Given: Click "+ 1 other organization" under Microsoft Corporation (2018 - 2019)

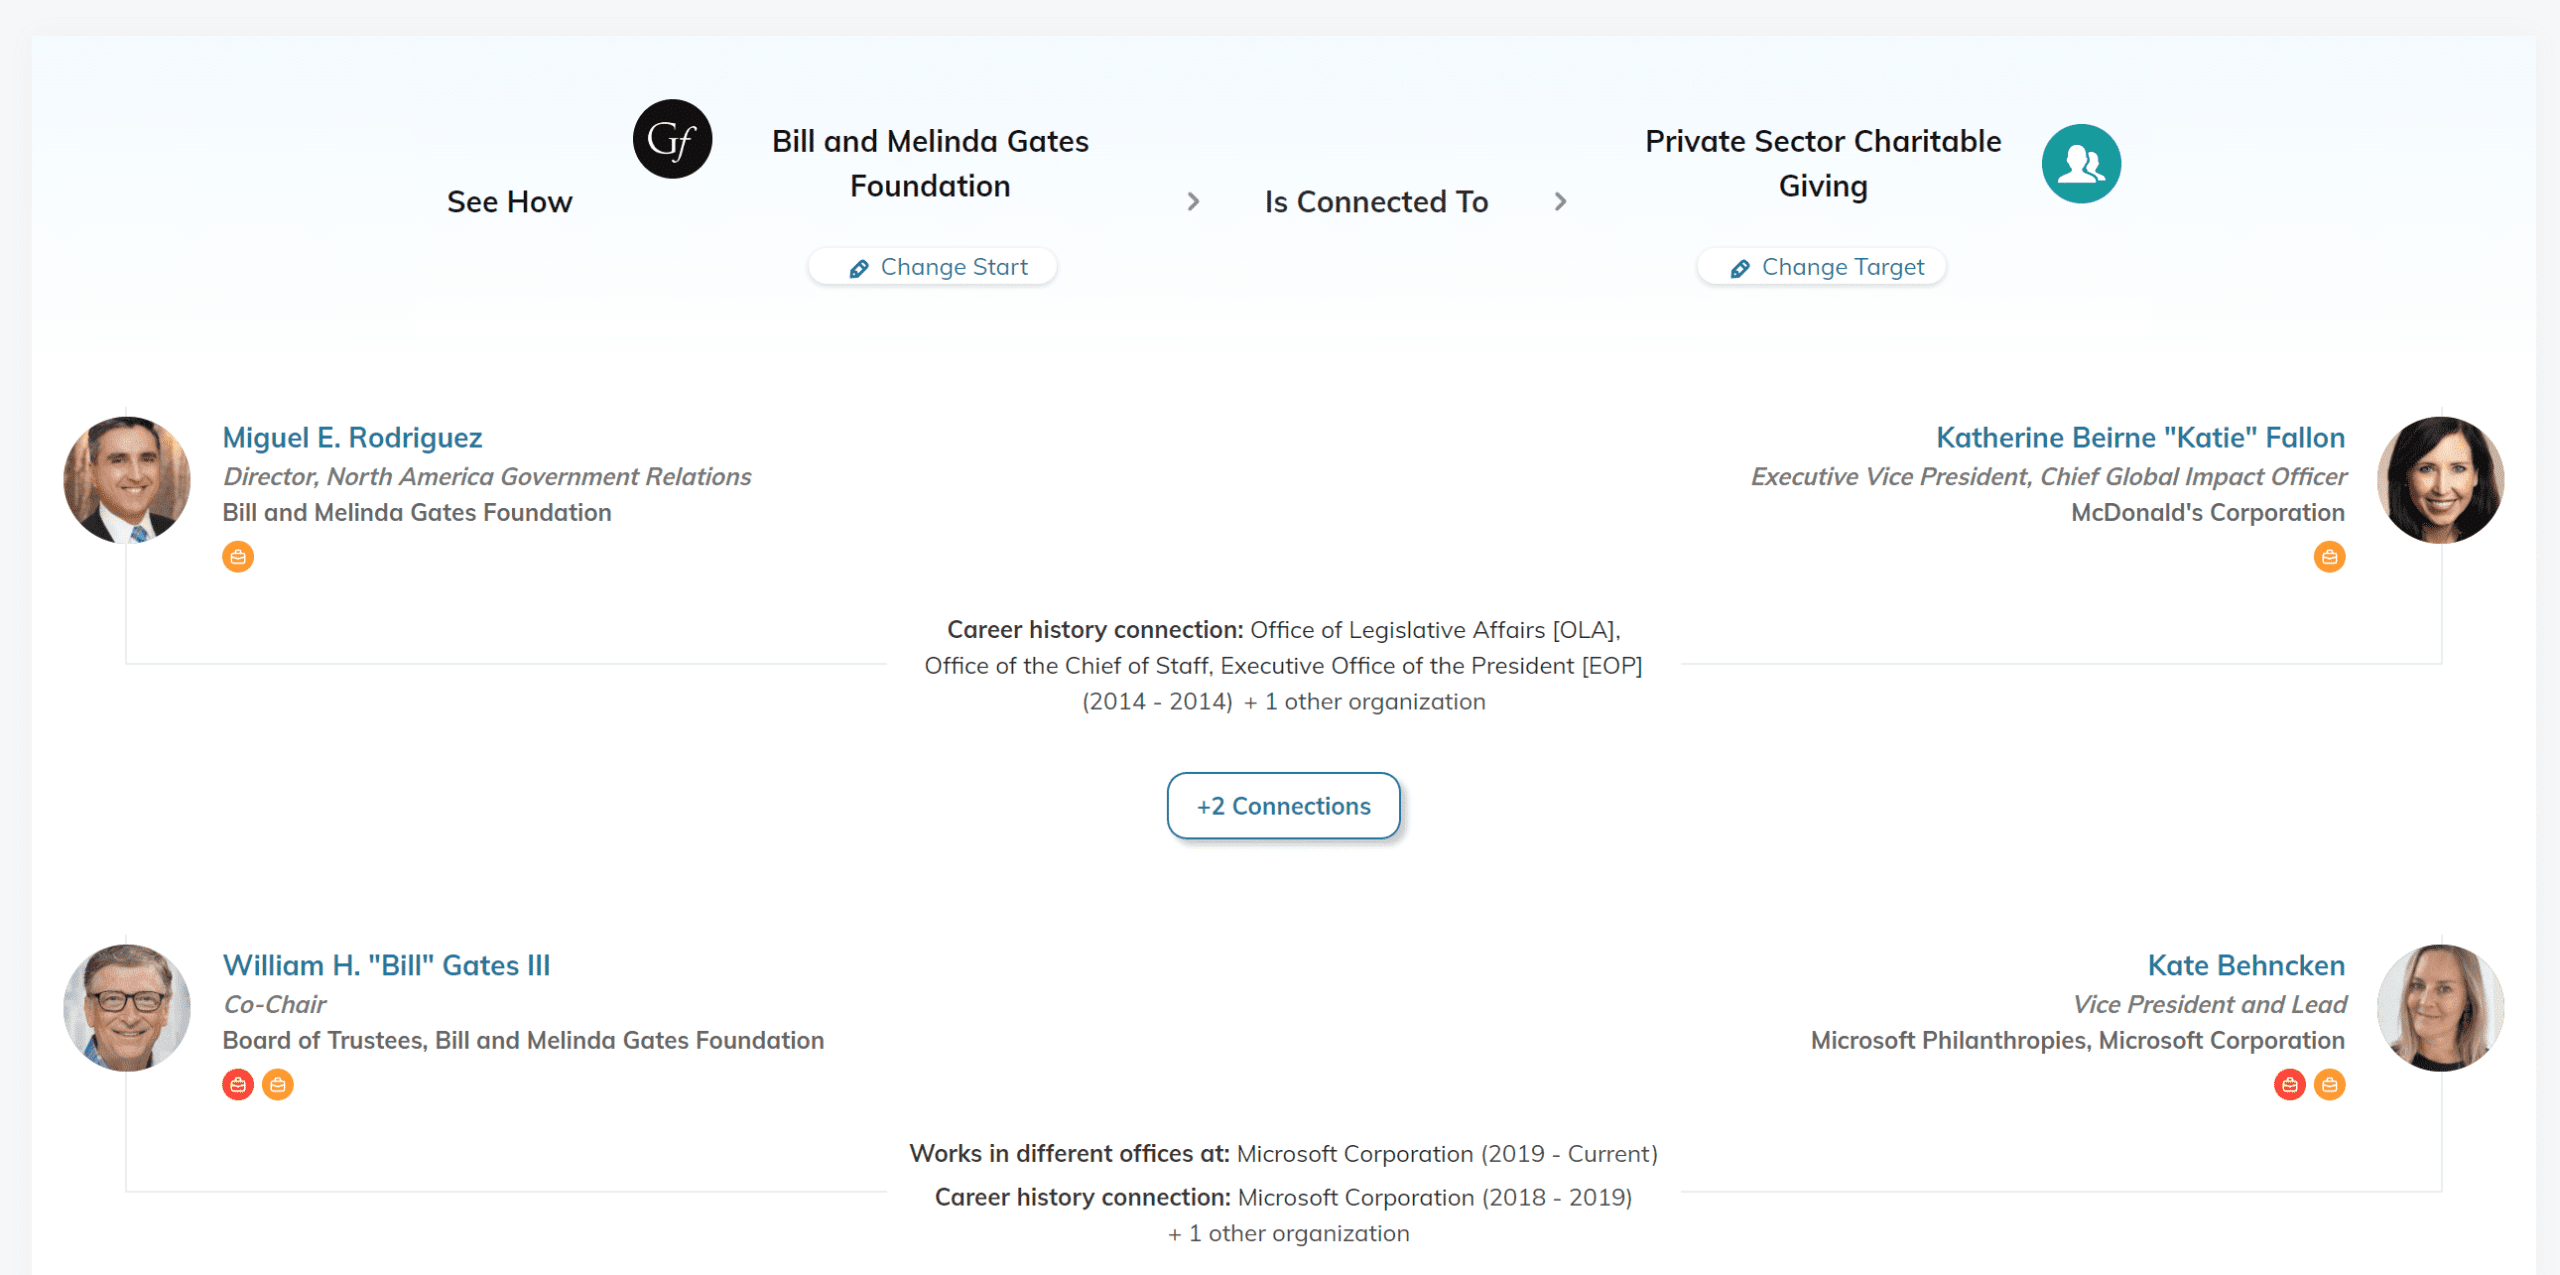Looking at the screenshot, I should tap(1289, 1234).
